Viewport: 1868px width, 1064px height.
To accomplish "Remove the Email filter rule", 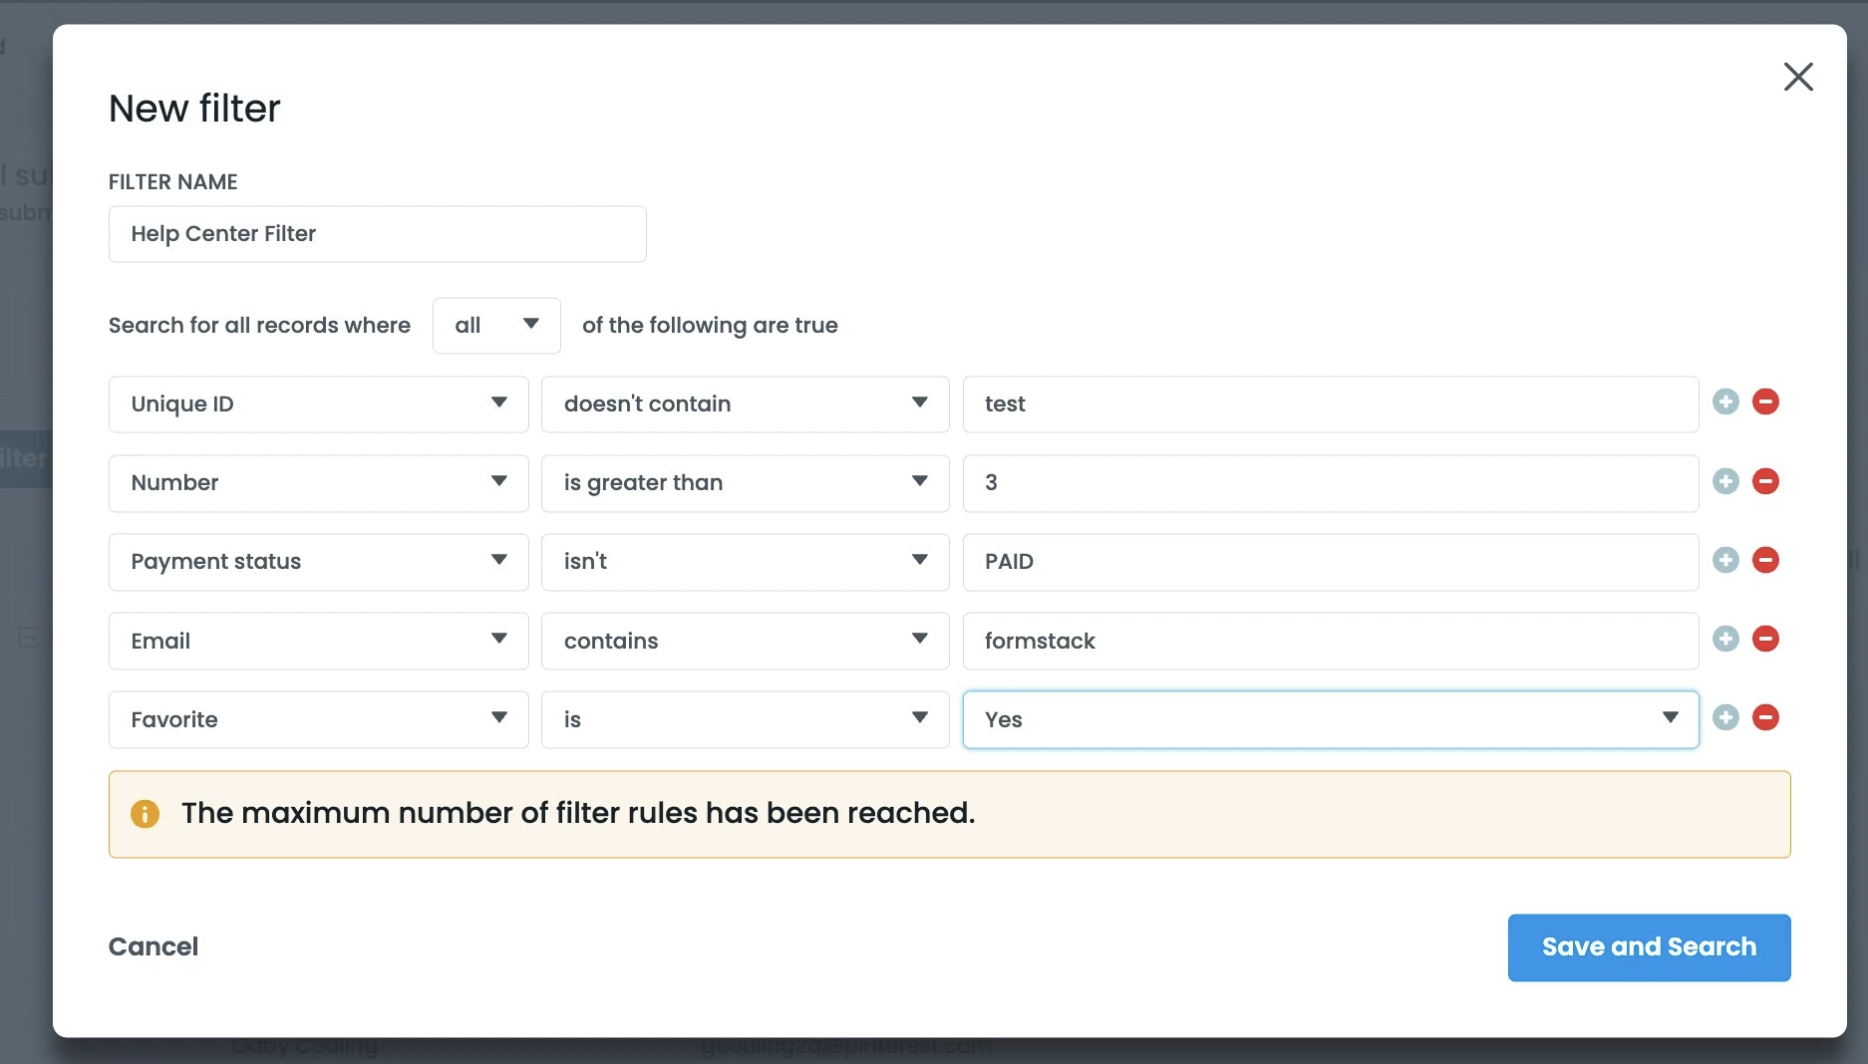I will click(1765, 639).
